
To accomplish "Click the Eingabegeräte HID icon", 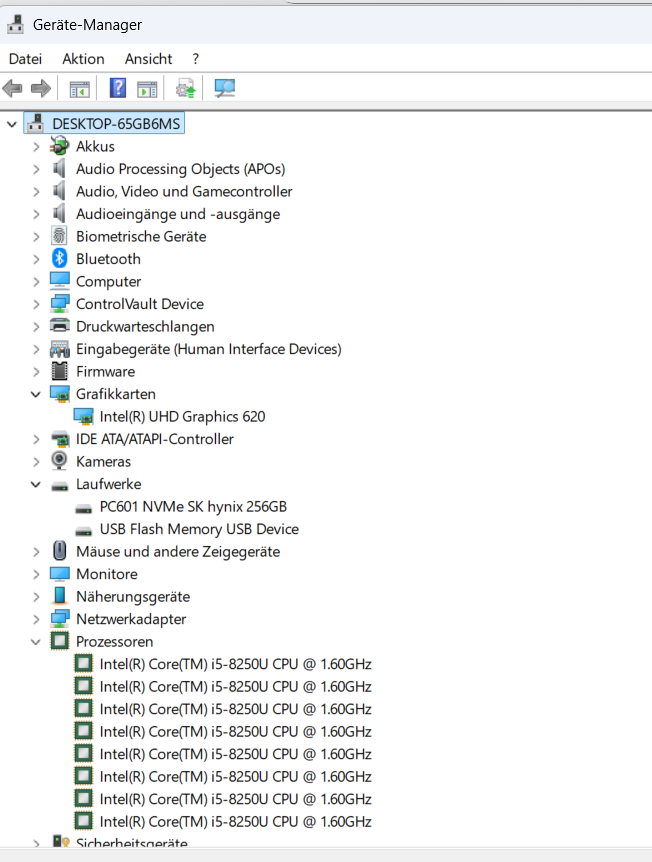I will click(x=59, y=349).
